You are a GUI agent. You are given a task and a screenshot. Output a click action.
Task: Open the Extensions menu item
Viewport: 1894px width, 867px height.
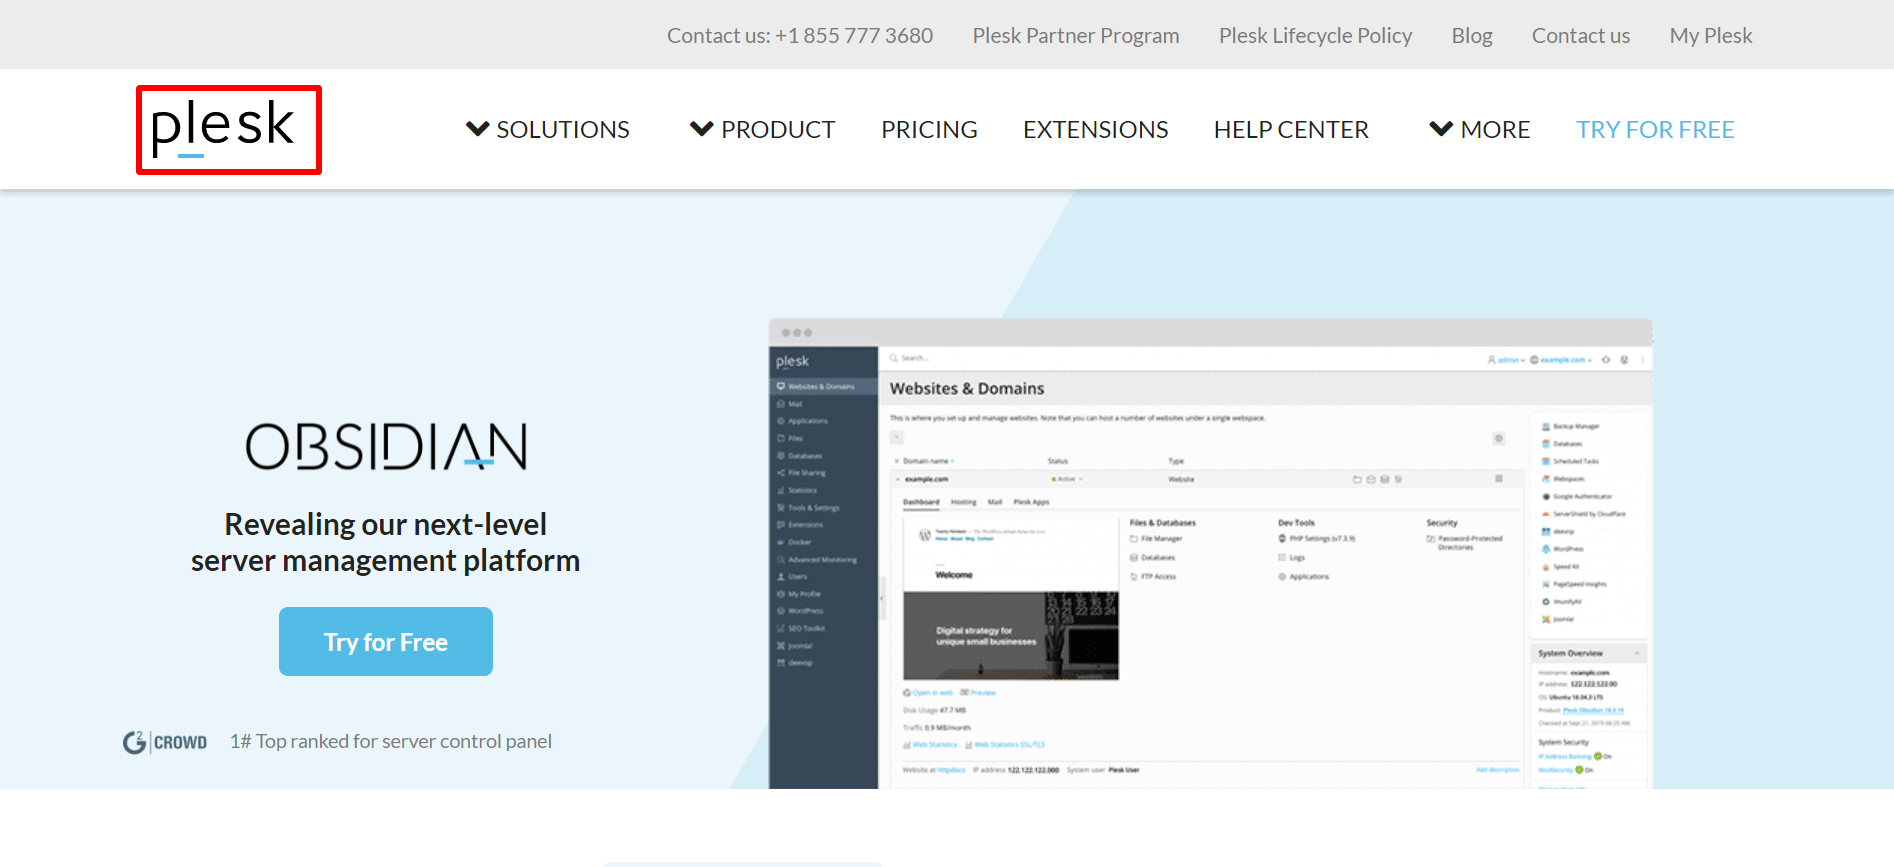[x=1095, y=130]
